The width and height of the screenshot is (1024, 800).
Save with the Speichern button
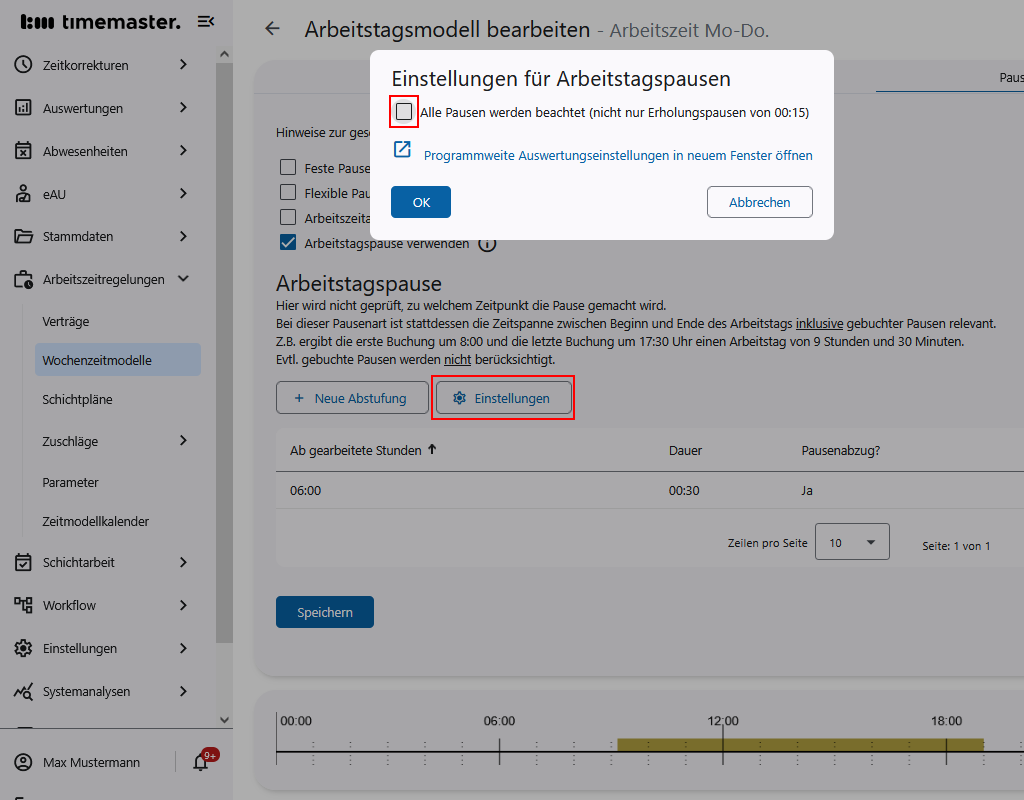(324, 611)
